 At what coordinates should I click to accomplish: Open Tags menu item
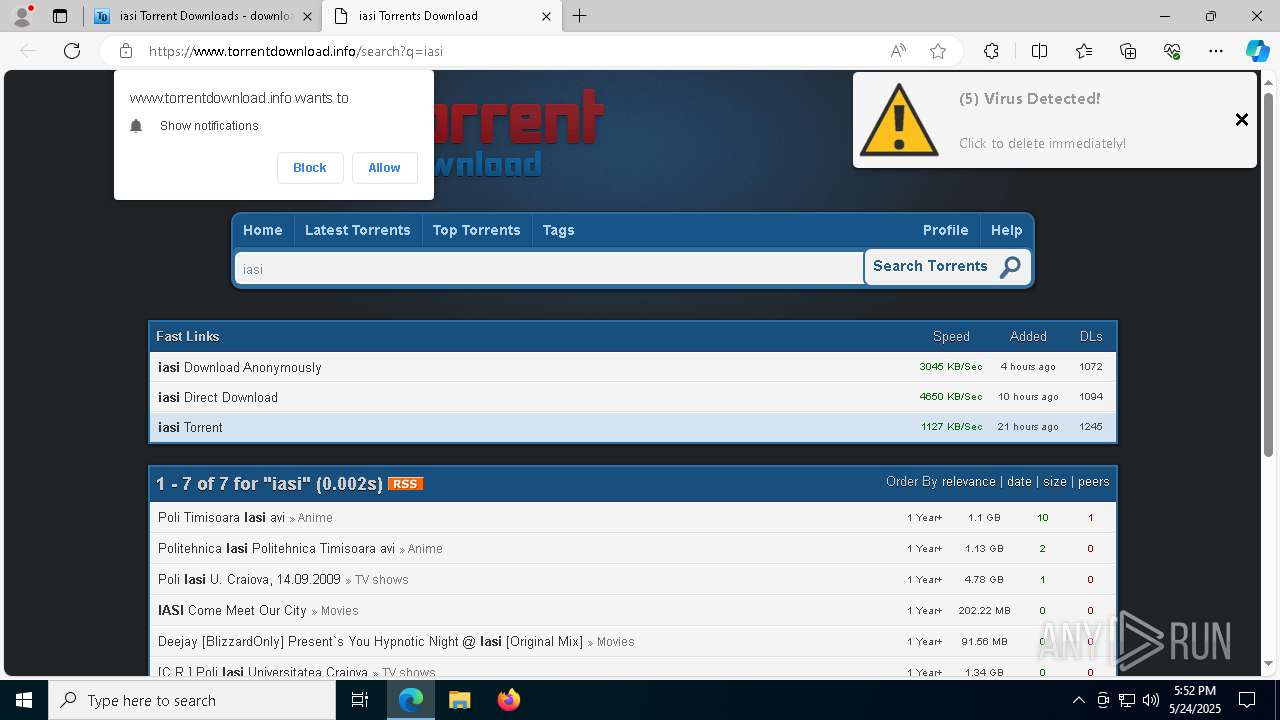pos(558,230)
